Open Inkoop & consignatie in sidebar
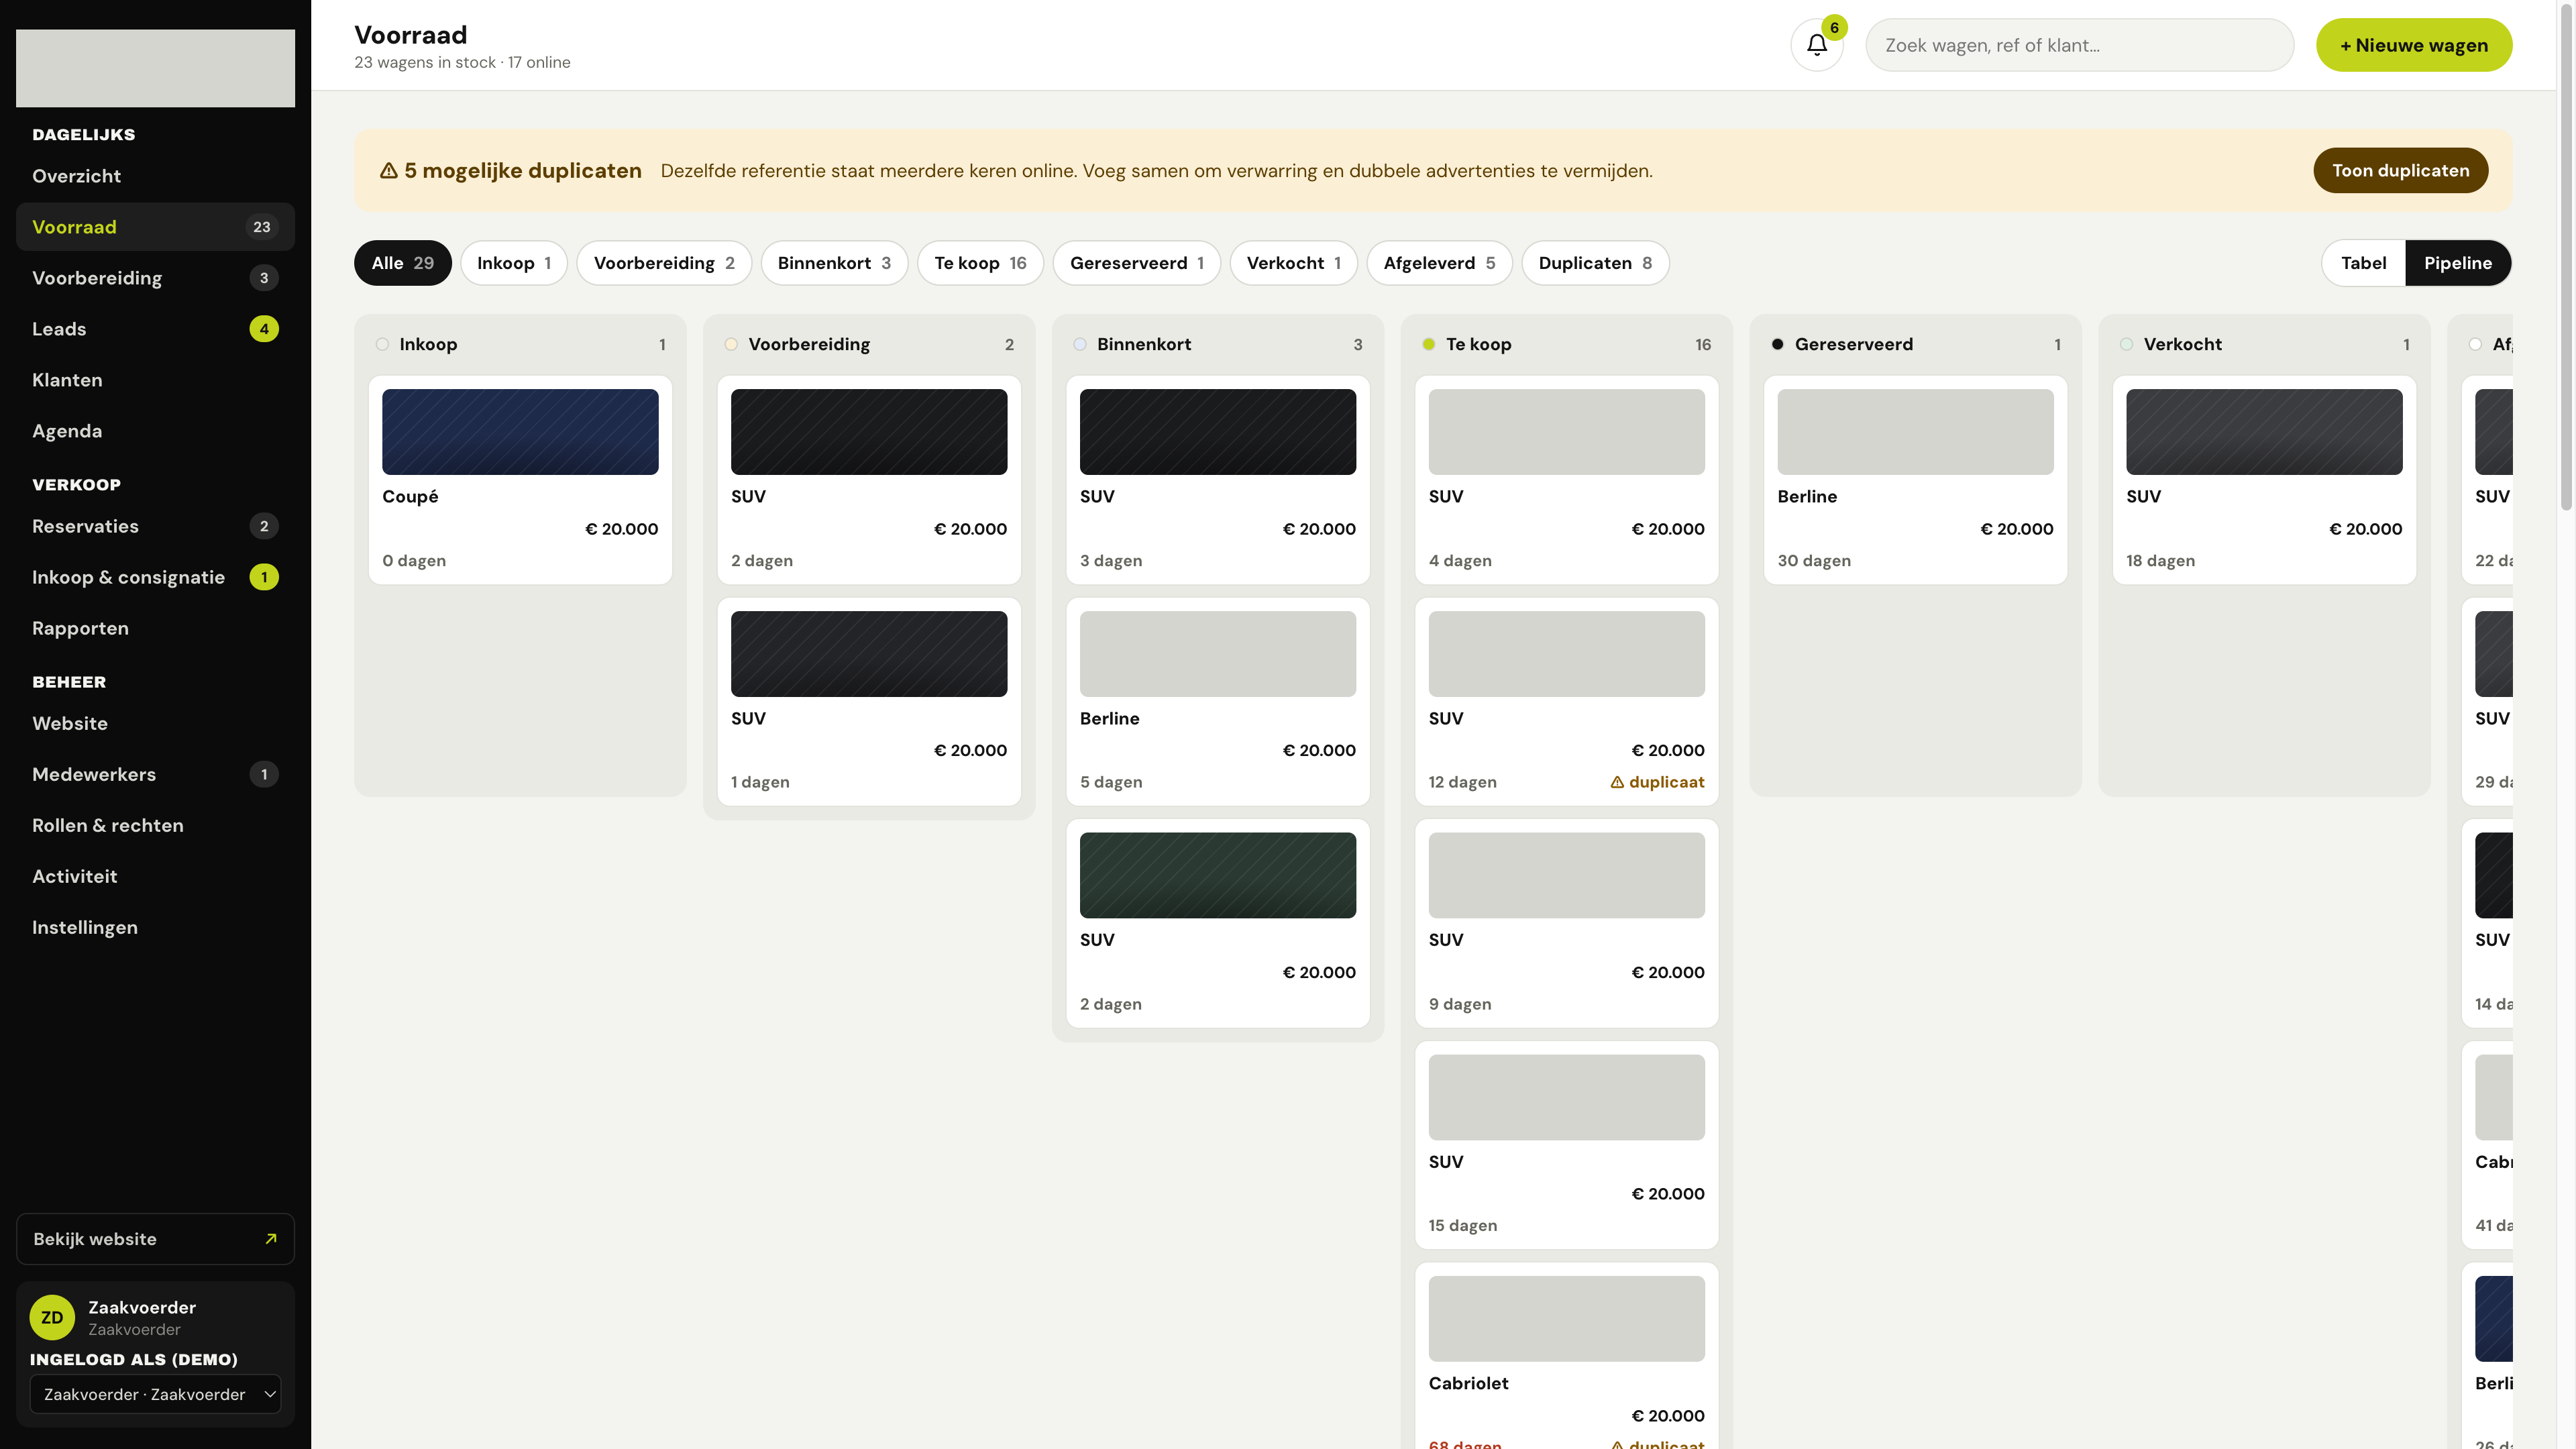This screenshot has height=1449, width=2576. coord(155,577)
